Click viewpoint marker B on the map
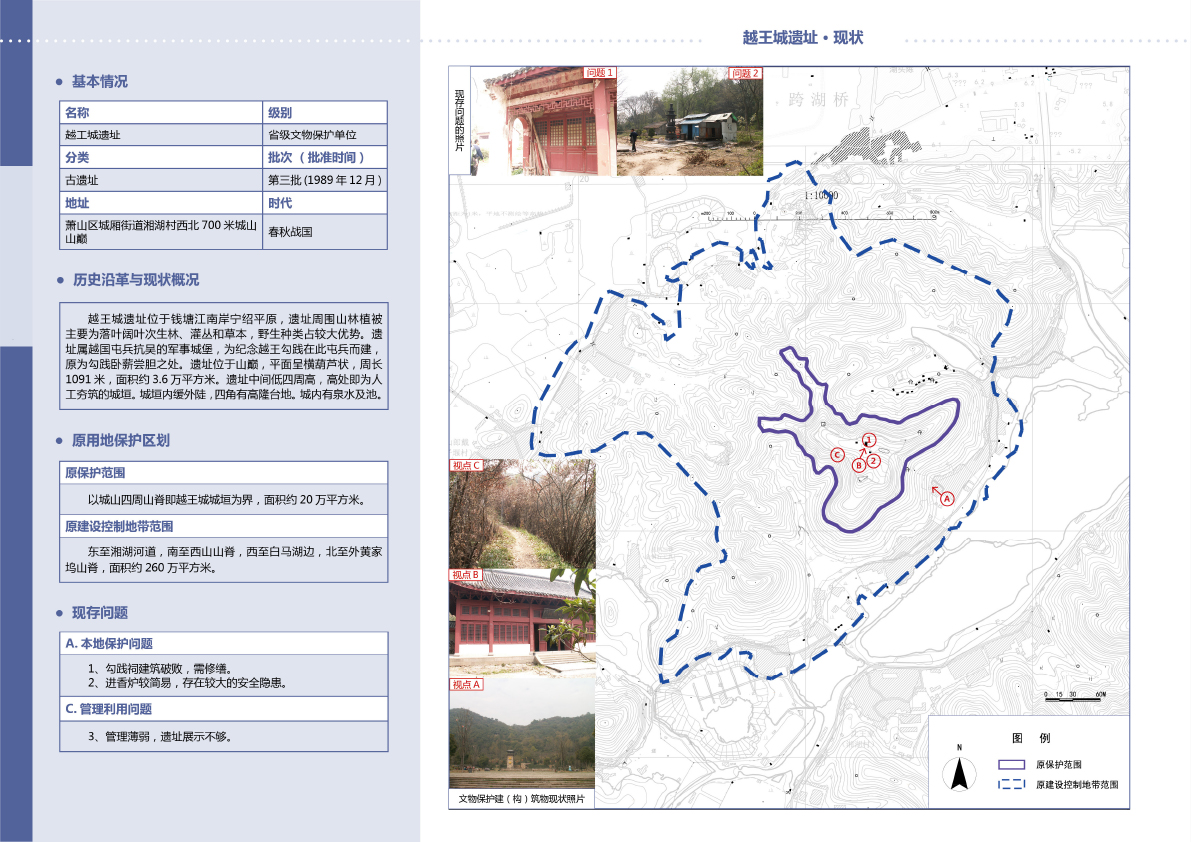The width and height of the screenshot is (1191, 842). coord(858,464)
